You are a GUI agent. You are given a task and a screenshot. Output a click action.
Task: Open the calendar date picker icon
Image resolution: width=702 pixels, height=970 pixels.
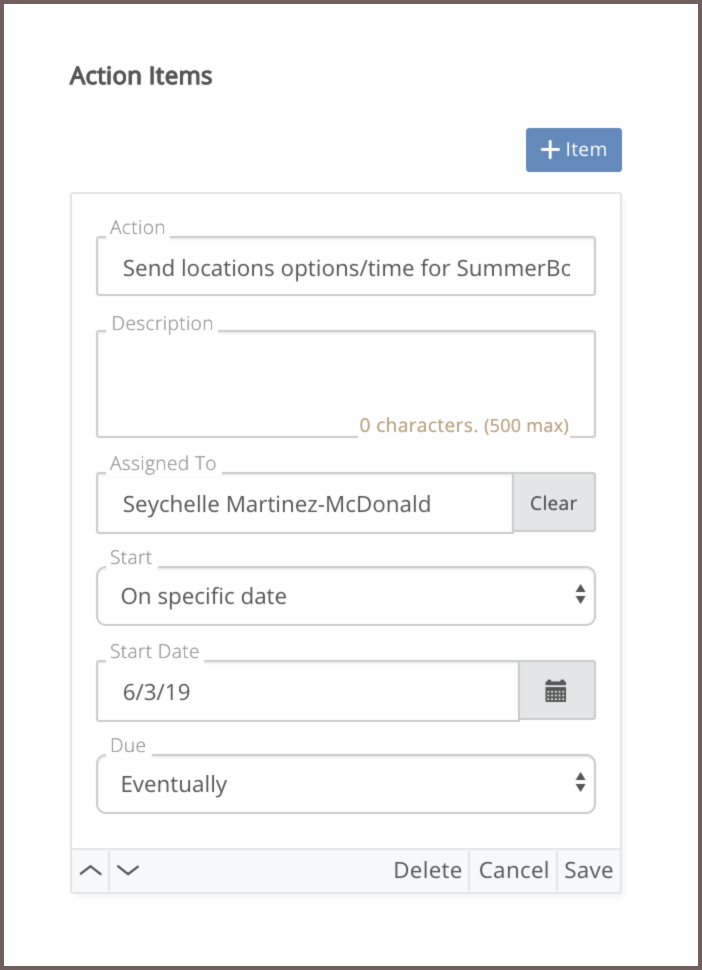556,690
